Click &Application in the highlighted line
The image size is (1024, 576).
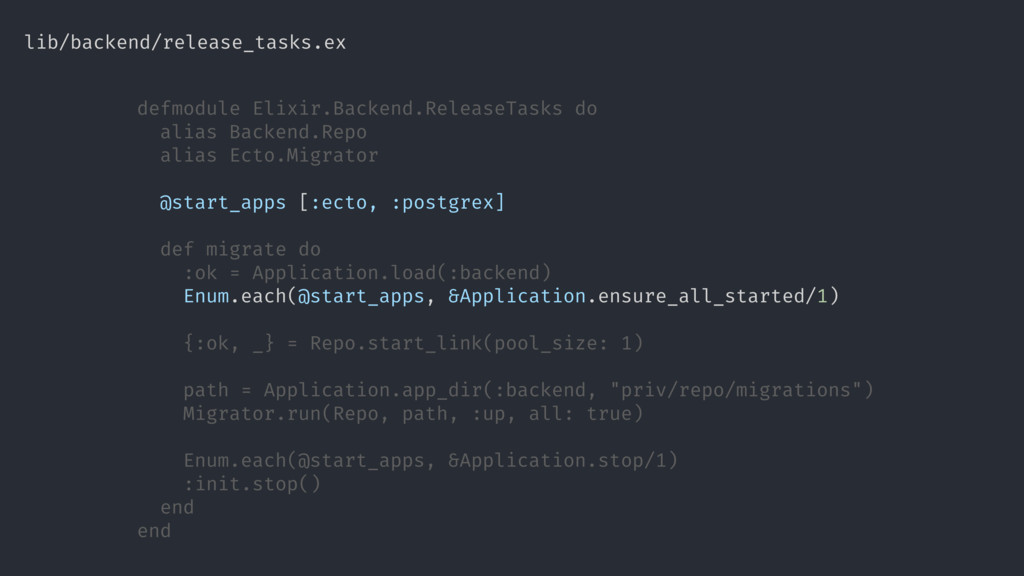point(517,296)
